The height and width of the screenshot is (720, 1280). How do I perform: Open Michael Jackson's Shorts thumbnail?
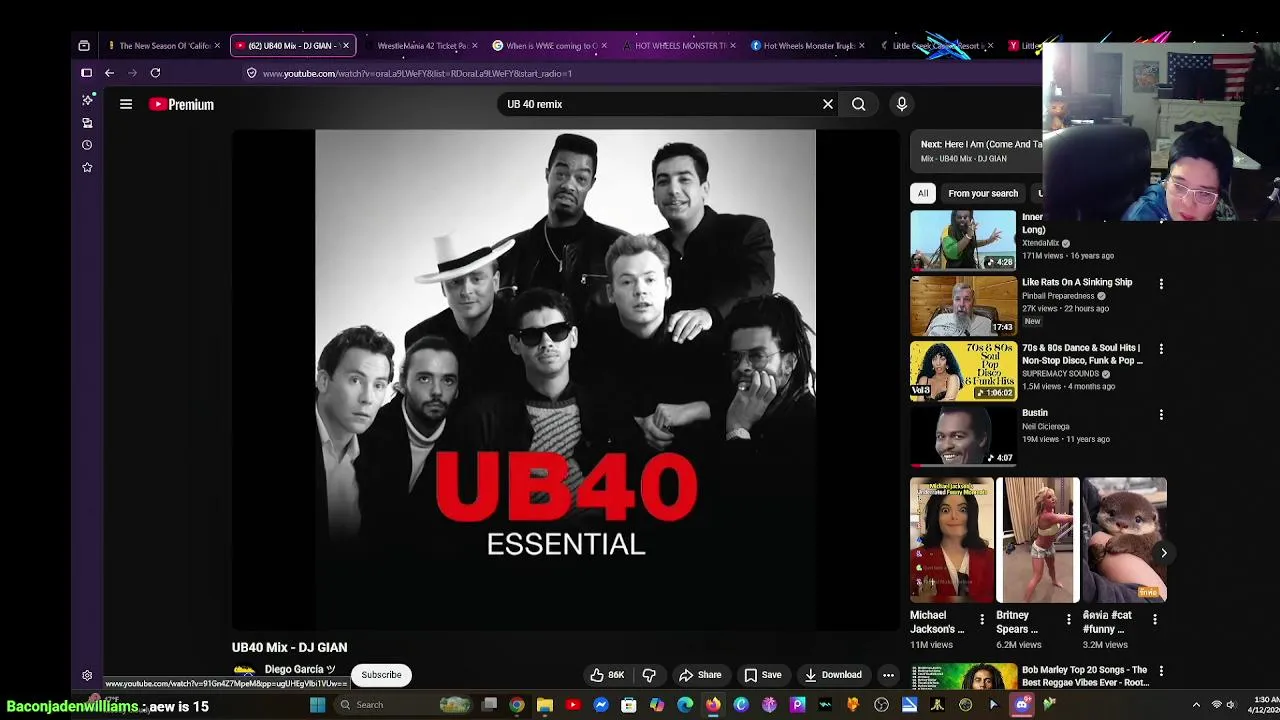(x=952, y=540)
